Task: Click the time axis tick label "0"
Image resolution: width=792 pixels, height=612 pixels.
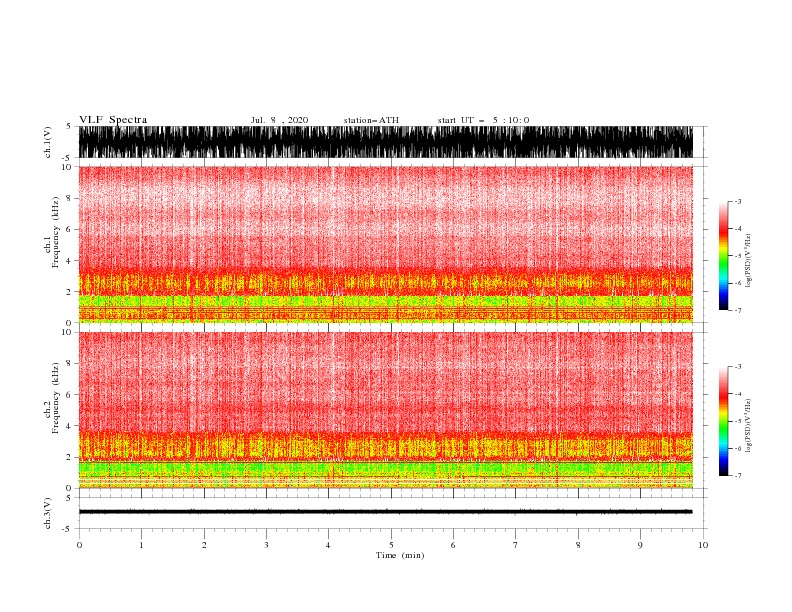Action: [79, 545]
